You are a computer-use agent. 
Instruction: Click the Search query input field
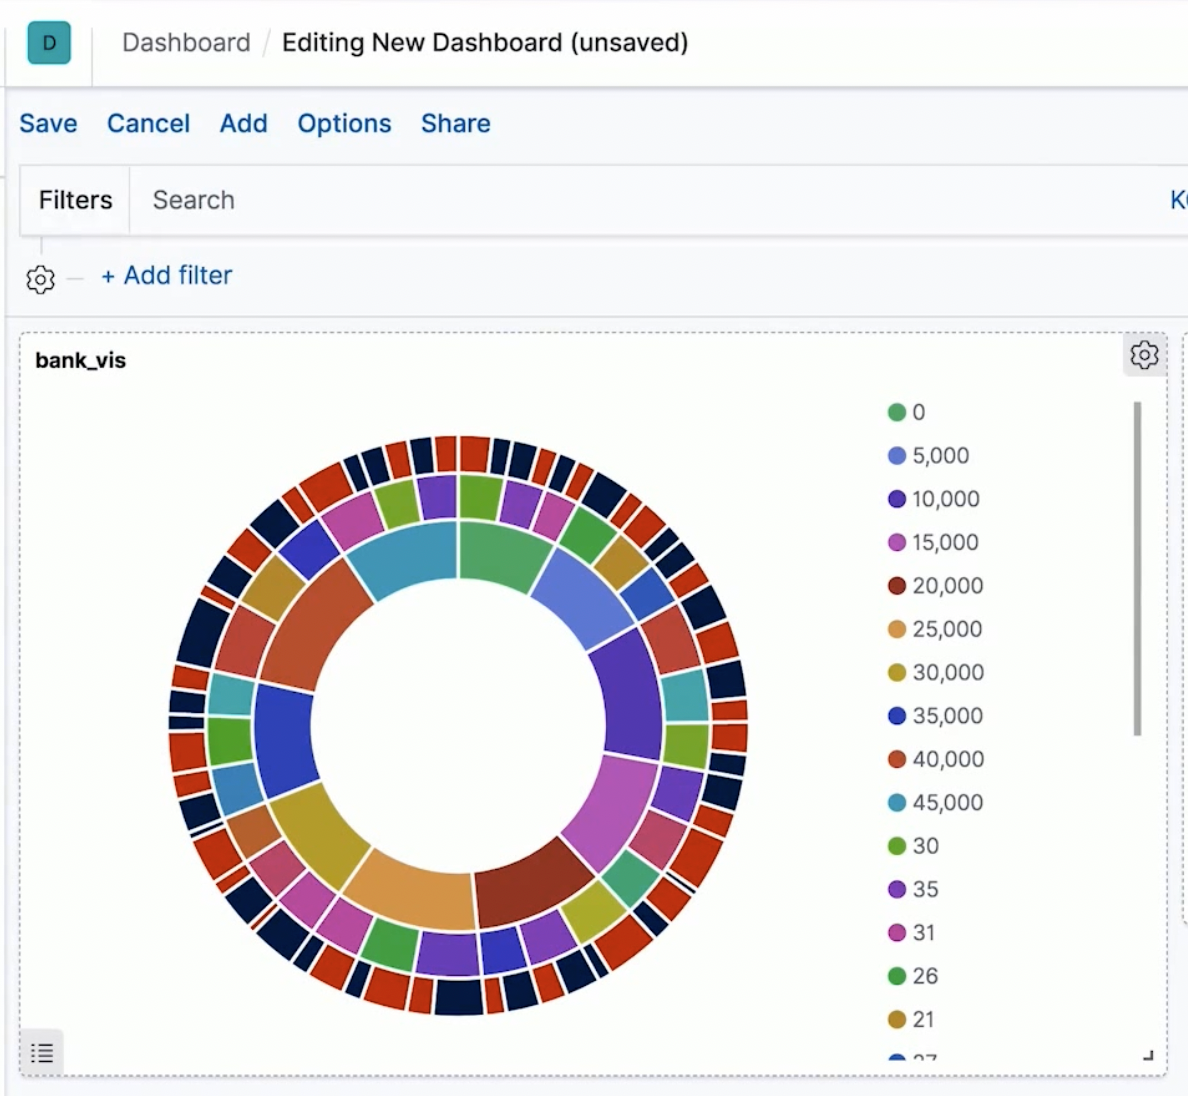(x=644, y=200)
